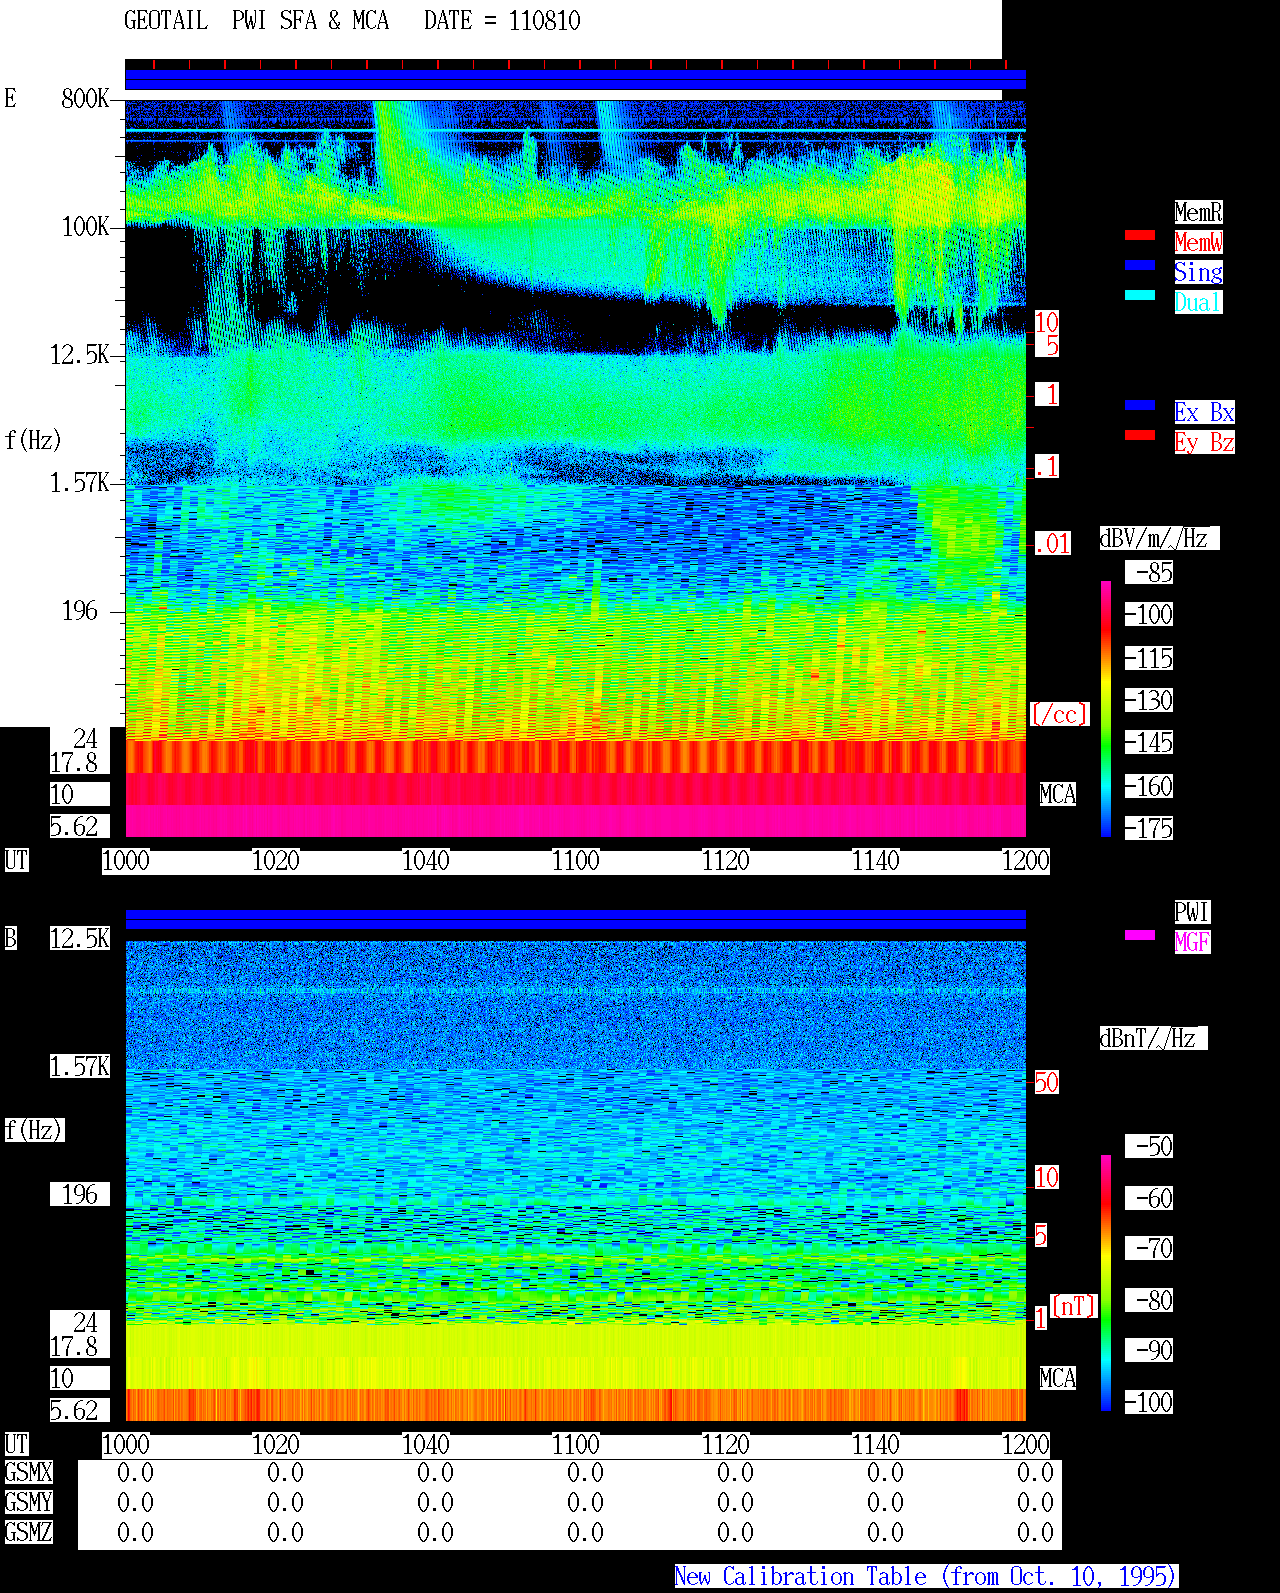Click the E-field spectrogram plot
Image resolution: width=1280 pixels, height=1593 pixels.
pyautogui.click(x=575, y=468)
